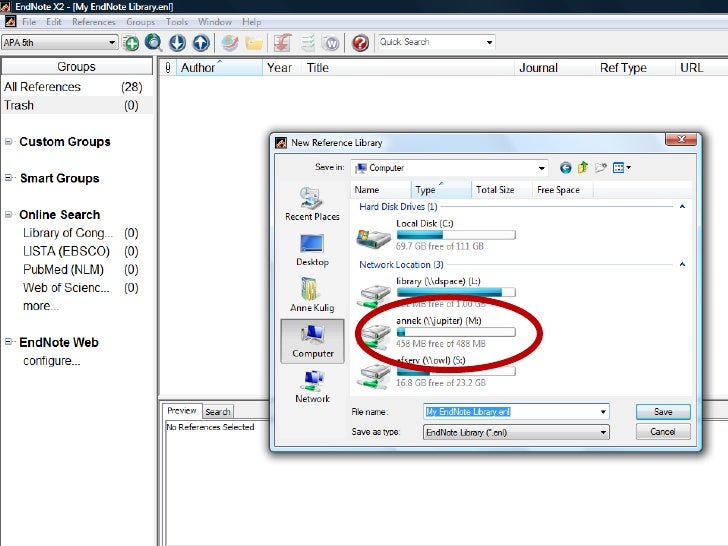Screen dimensions: 728x546
Task: Switch to the Preview tab
Action: point(182,410)
